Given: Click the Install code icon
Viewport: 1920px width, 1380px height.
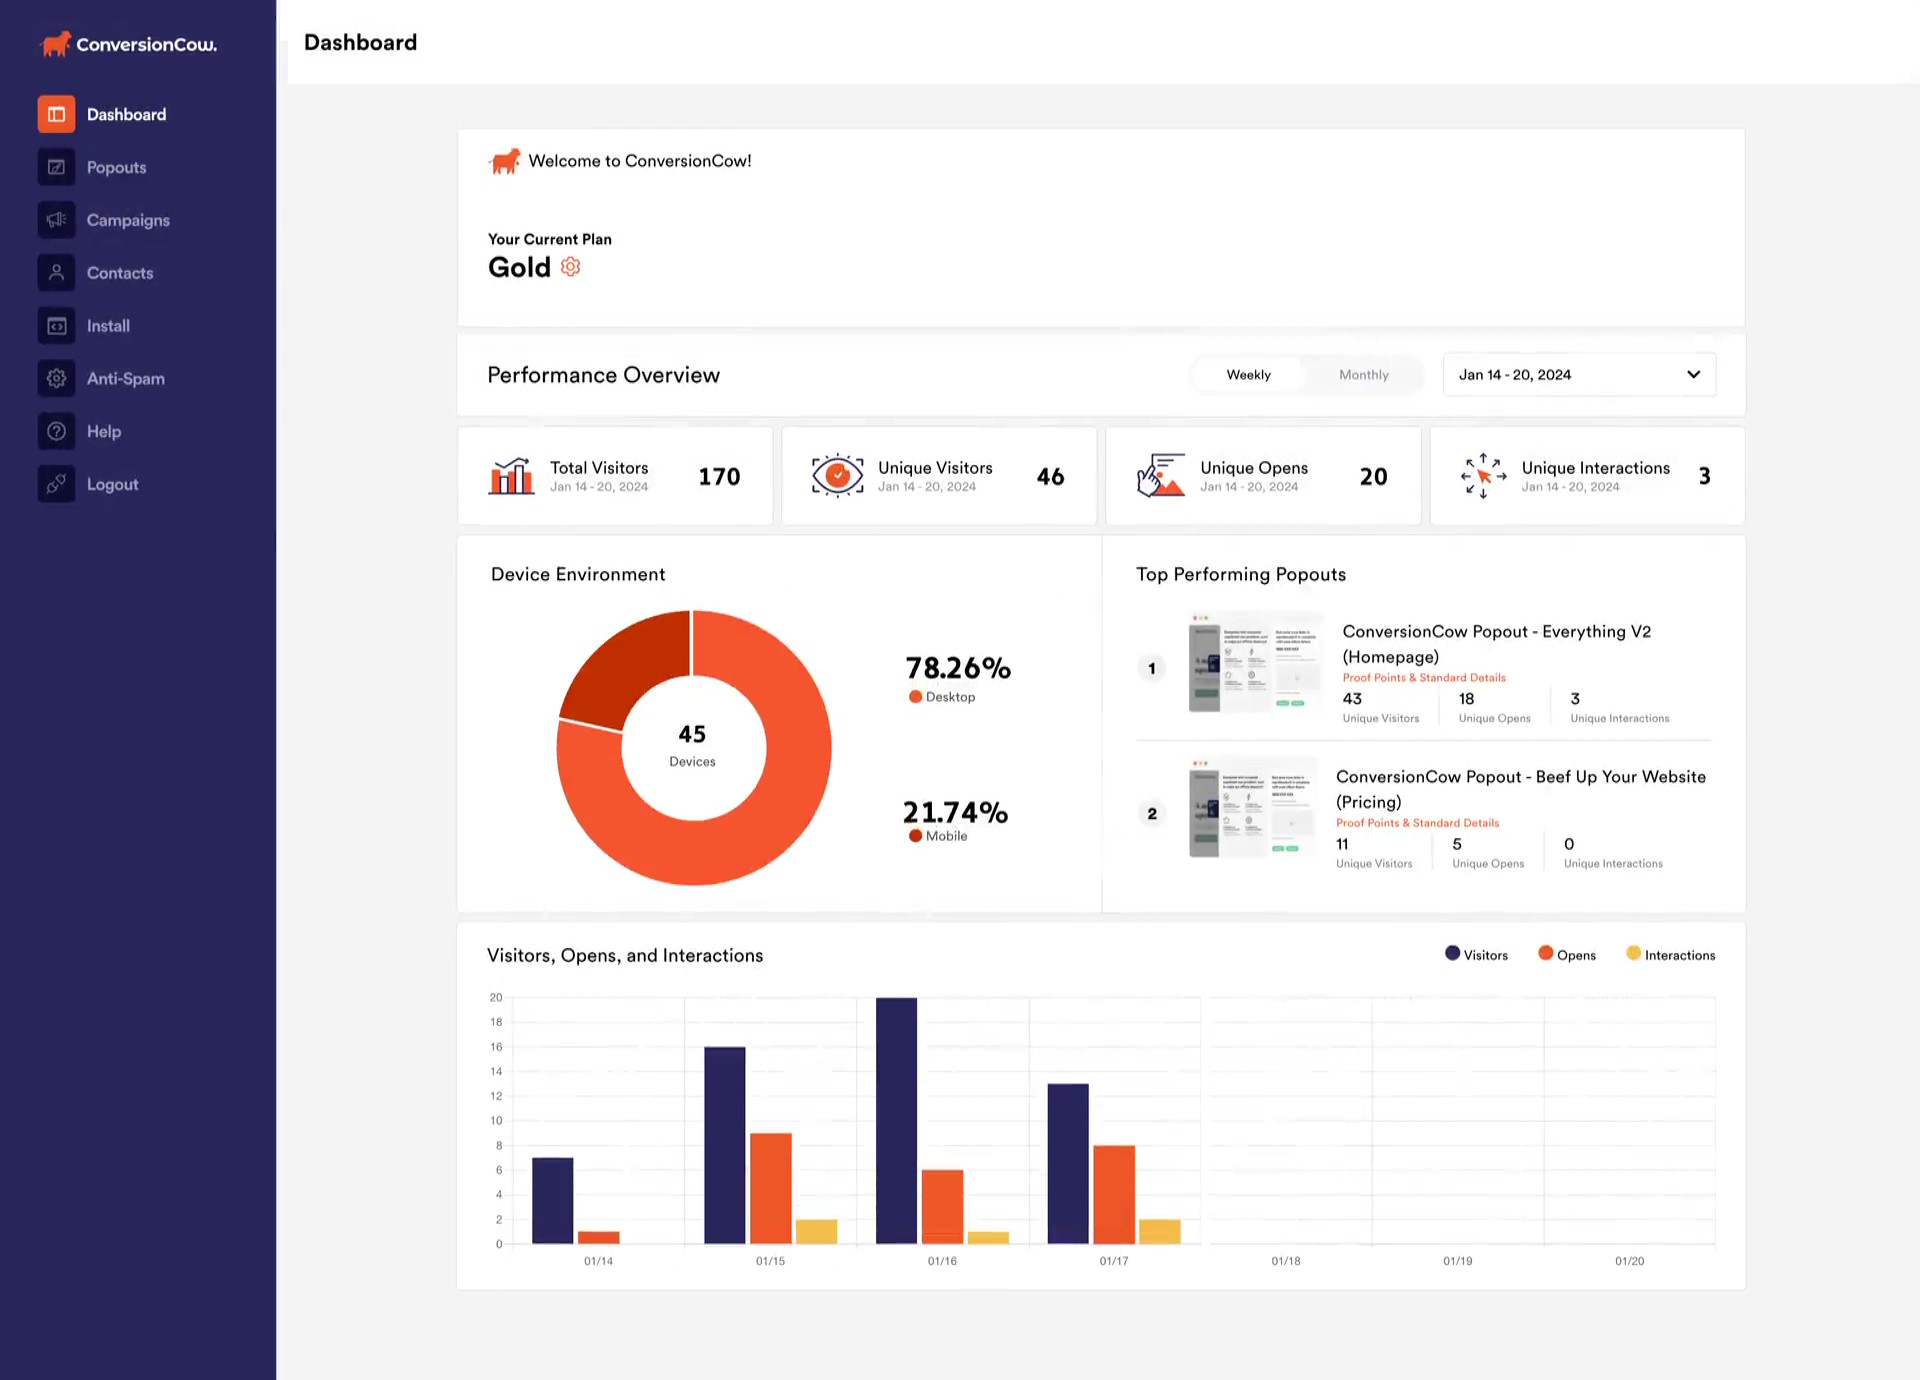Looking at the screenshot, I should (56, 325).
